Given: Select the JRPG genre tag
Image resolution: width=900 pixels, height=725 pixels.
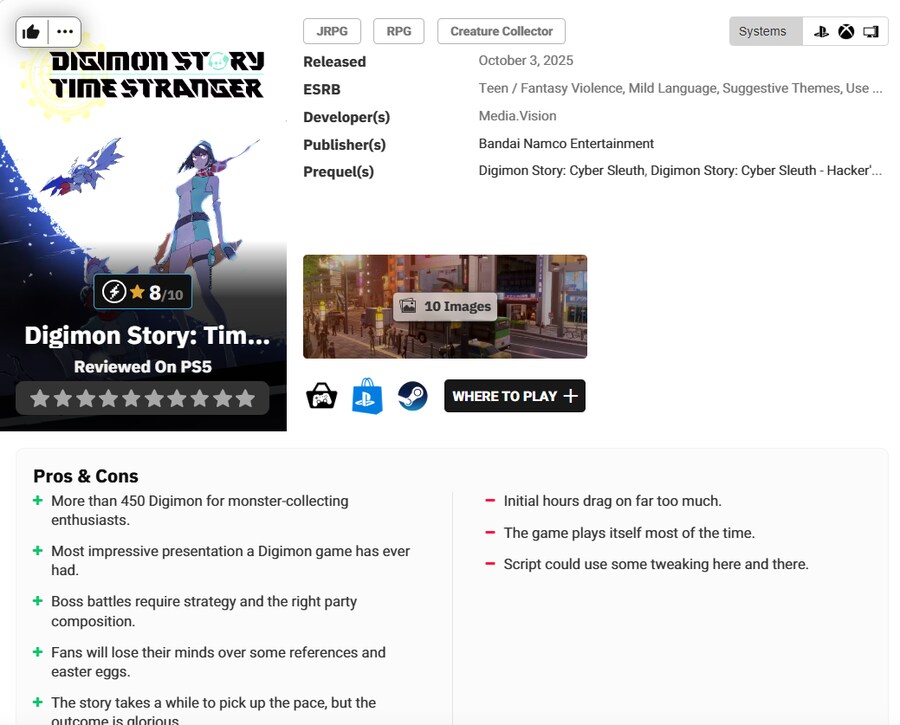Looking at the screenshot, I should [332, 31].
